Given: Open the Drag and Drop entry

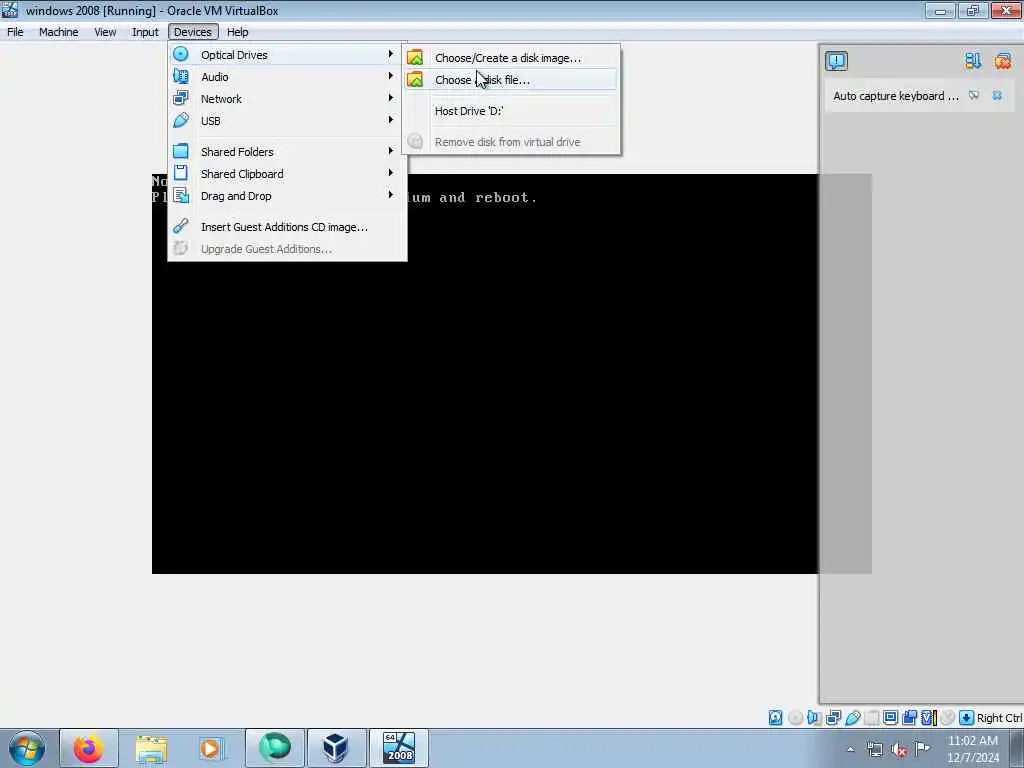Looking at the screenshot, I should [286, 196].
